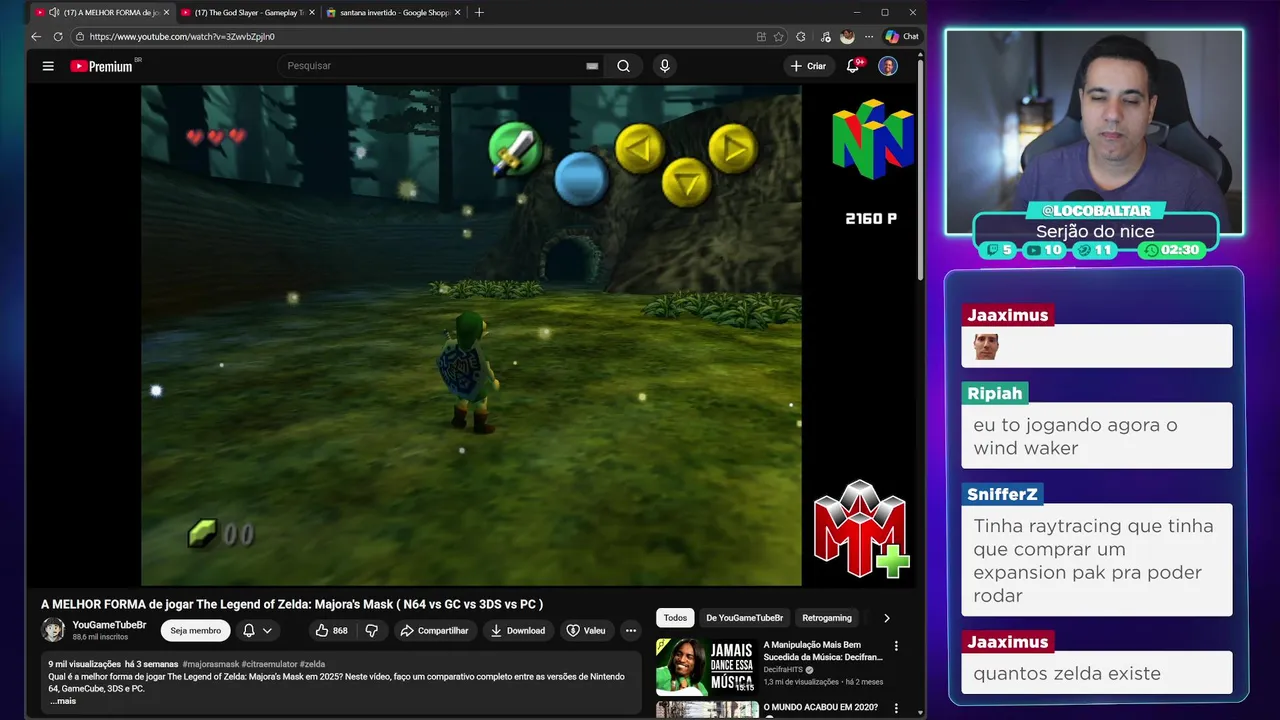The image size is (1280, 720).
Task: Close the santana invertido tab
Action: pyautogui.click(x=458, y=13)
